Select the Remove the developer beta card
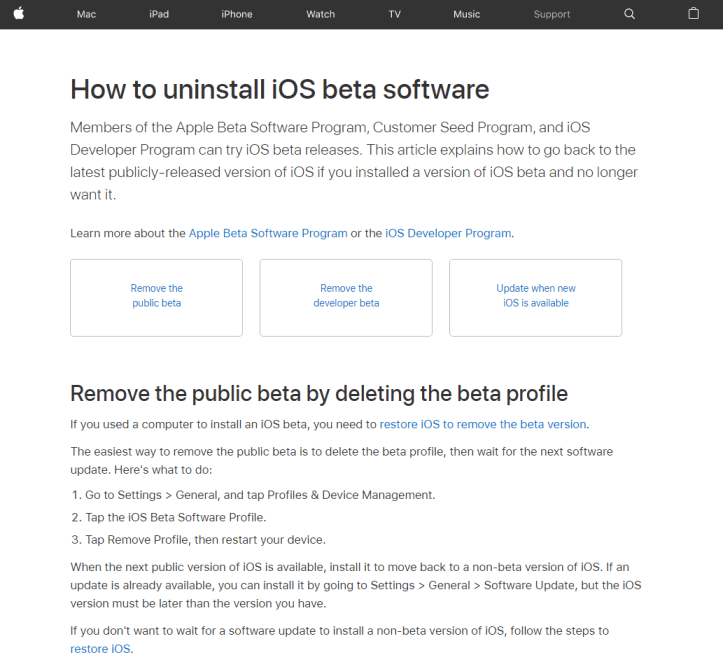Image resolution: width=723 pixels, height=669 pixels. (x=346, y=297)
